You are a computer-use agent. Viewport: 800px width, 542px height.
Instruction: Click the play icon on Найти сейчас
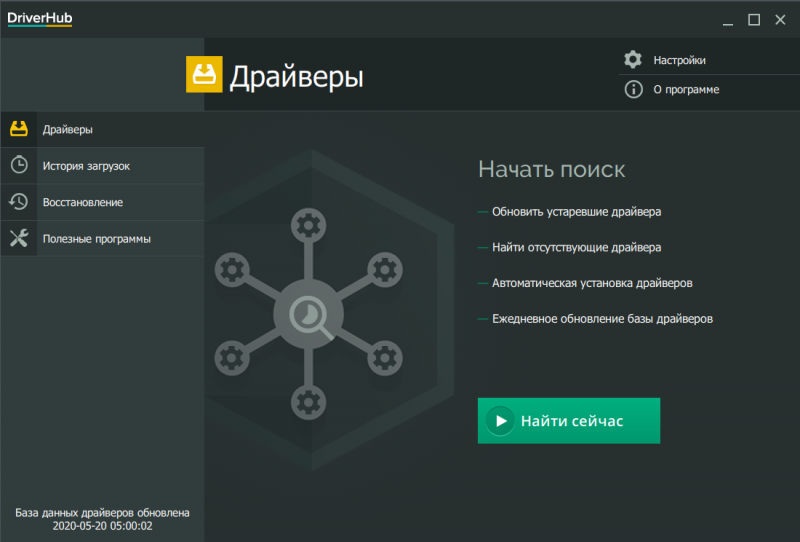pyautogui.click(x=501, y=421)
